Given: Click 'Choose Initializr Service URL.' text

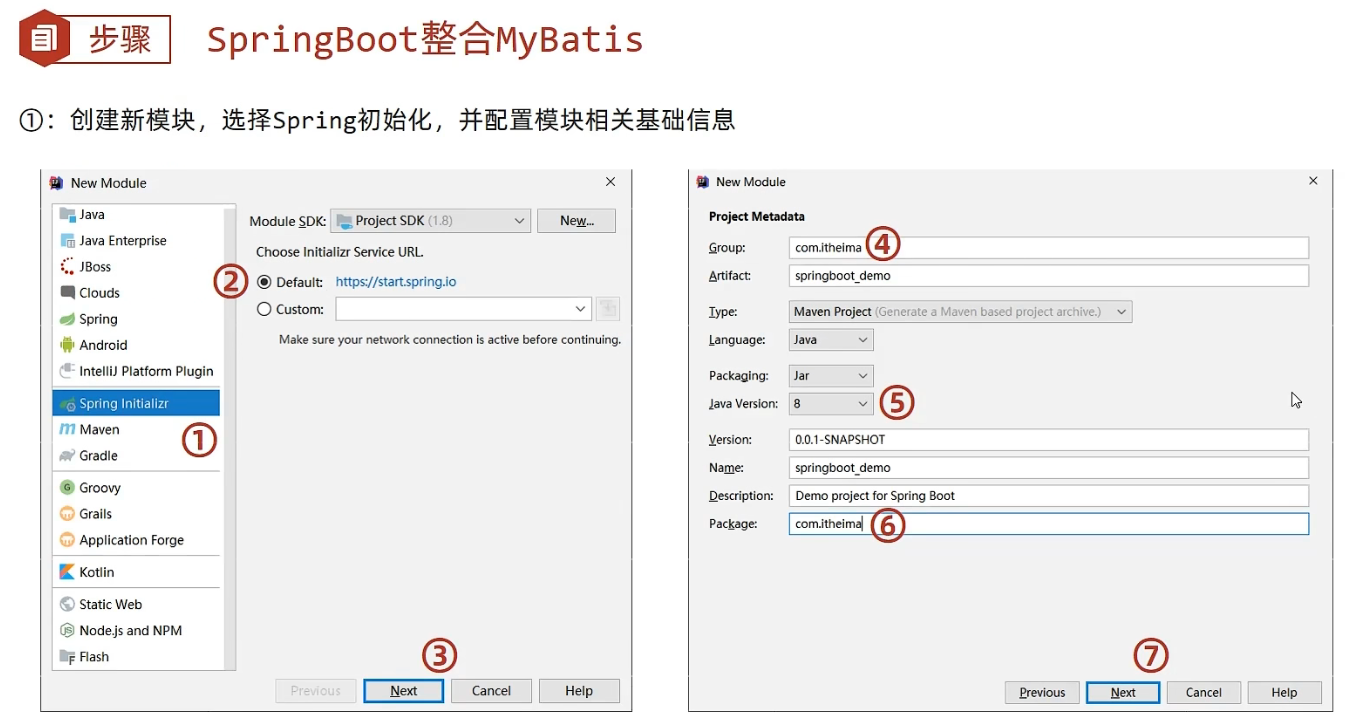Looking at the screenshot, I should tap(340, 252).
